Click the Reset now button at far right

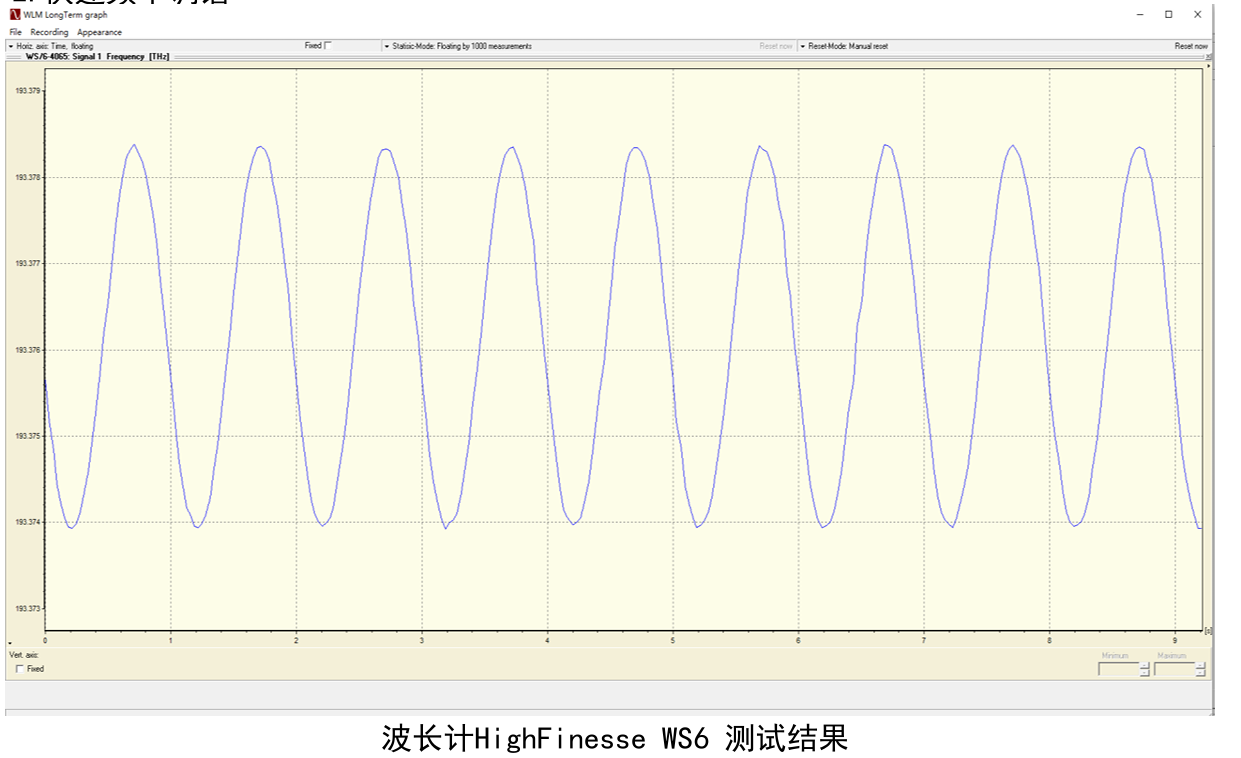pos(1190,46)
